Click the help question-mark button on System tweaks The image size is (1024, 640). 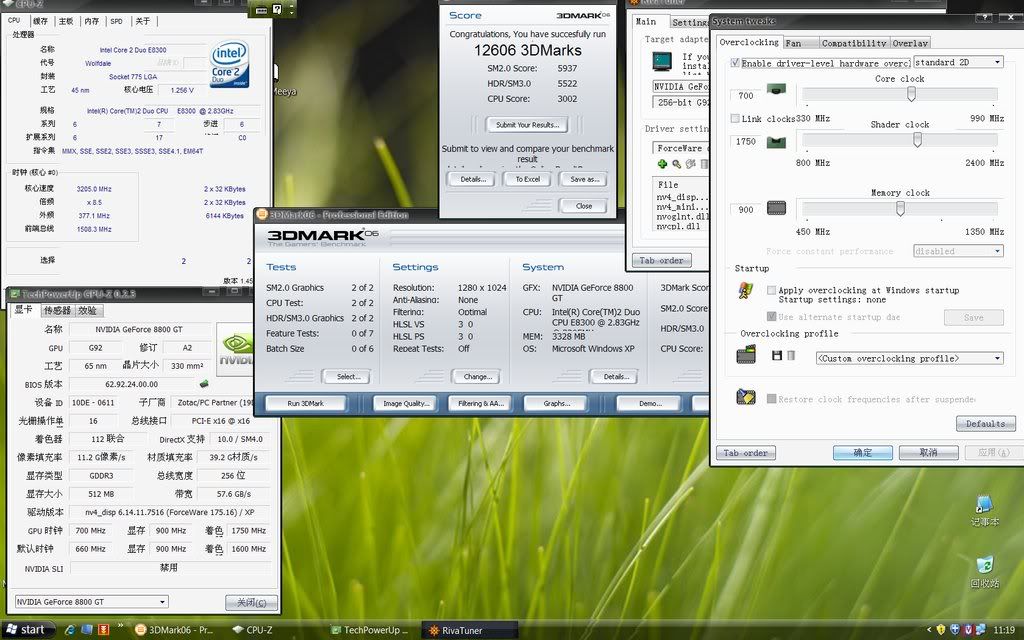point(983,19)
